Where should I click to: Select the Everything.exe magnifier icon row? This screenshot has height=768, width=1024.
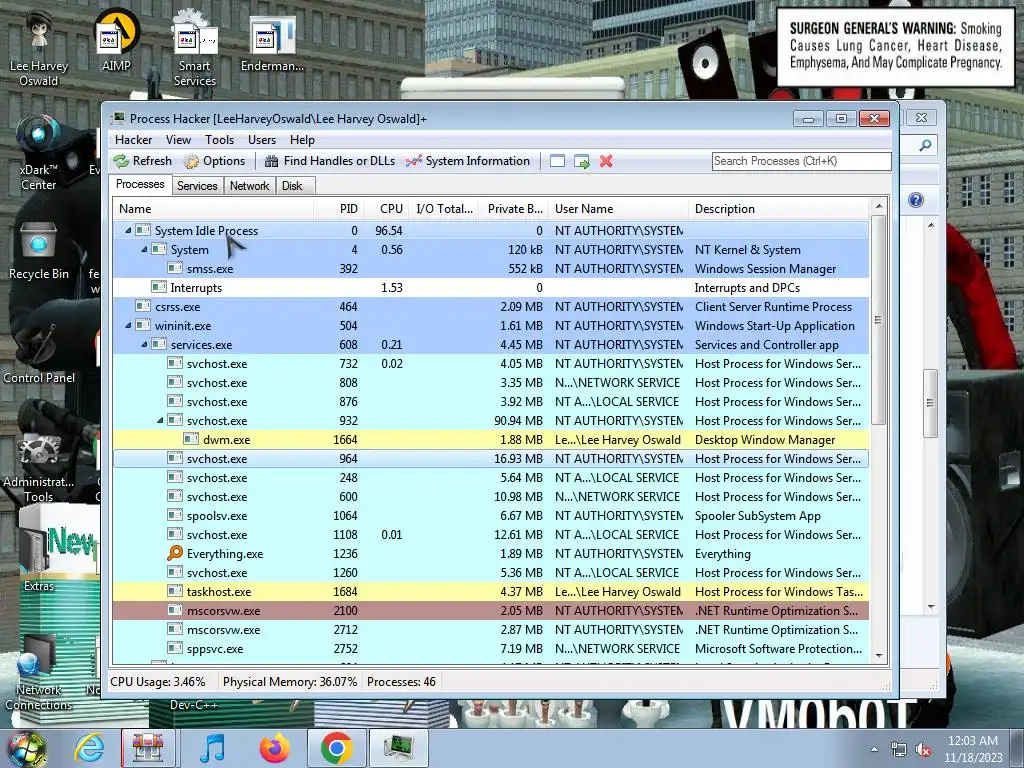tap(490, 554)
